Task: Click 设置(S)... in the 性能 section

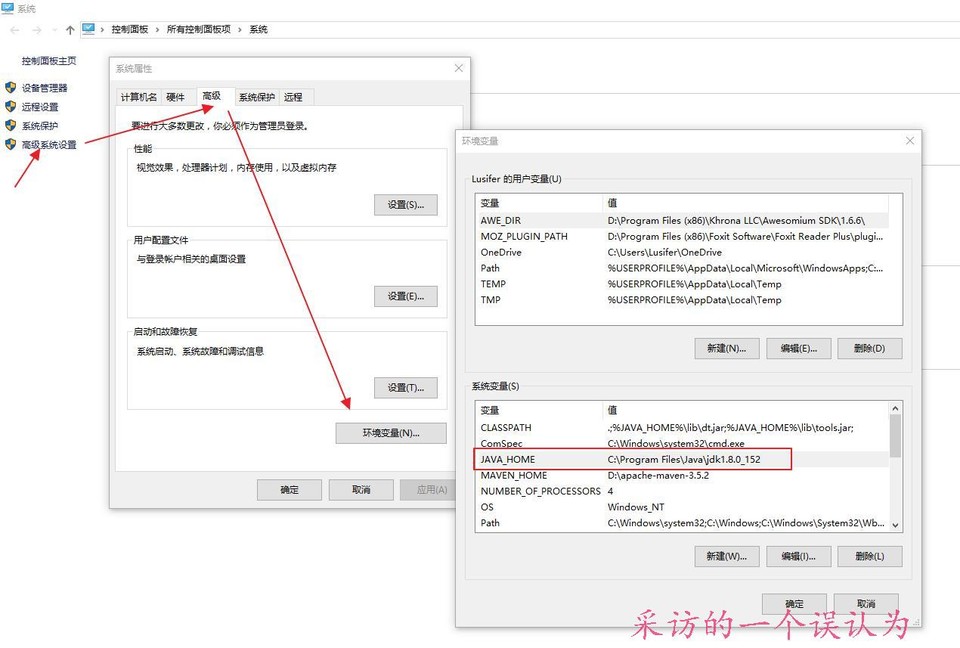Action: (x=405, y=205)
